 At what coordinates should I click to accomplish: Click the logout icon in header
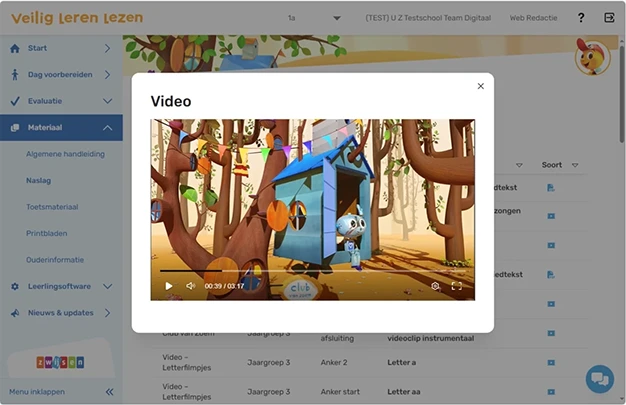[x=609, y=18]
